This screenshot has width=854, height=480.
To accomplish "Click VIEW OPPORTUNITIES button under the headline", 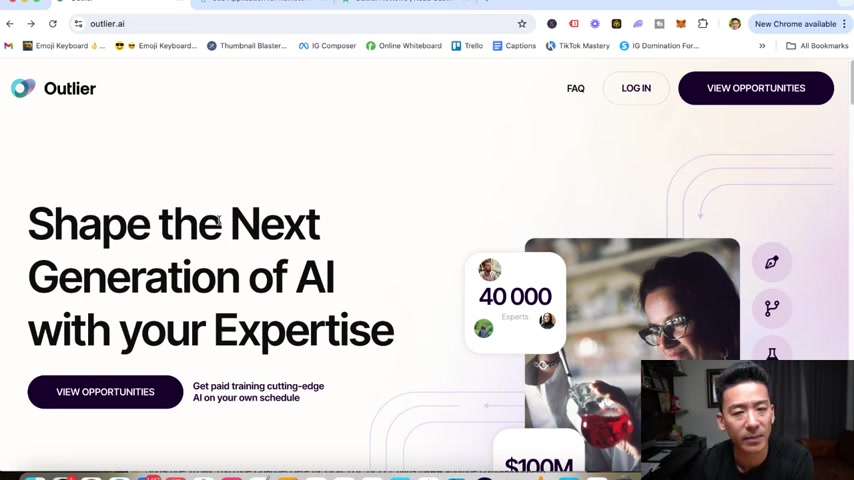I will pyautogui.click(x=105, y=392).
